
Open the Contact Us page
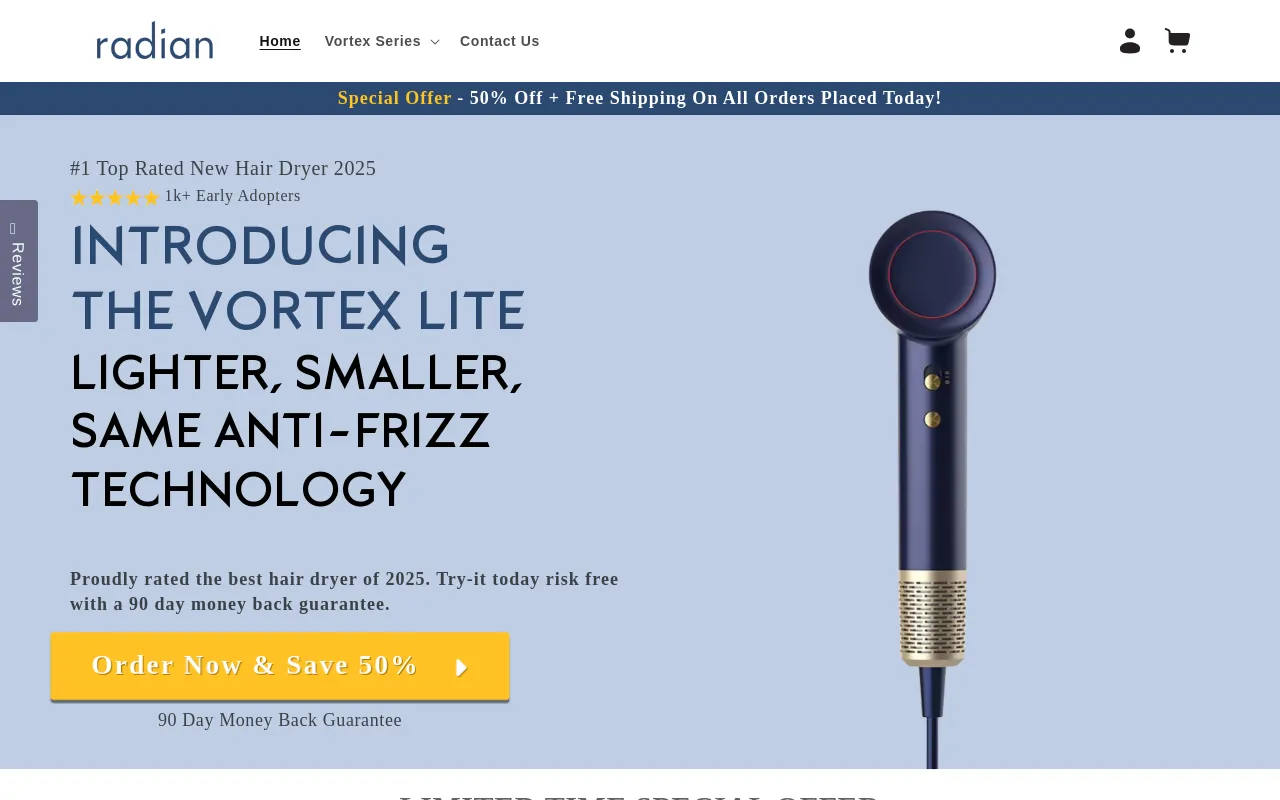500,41
